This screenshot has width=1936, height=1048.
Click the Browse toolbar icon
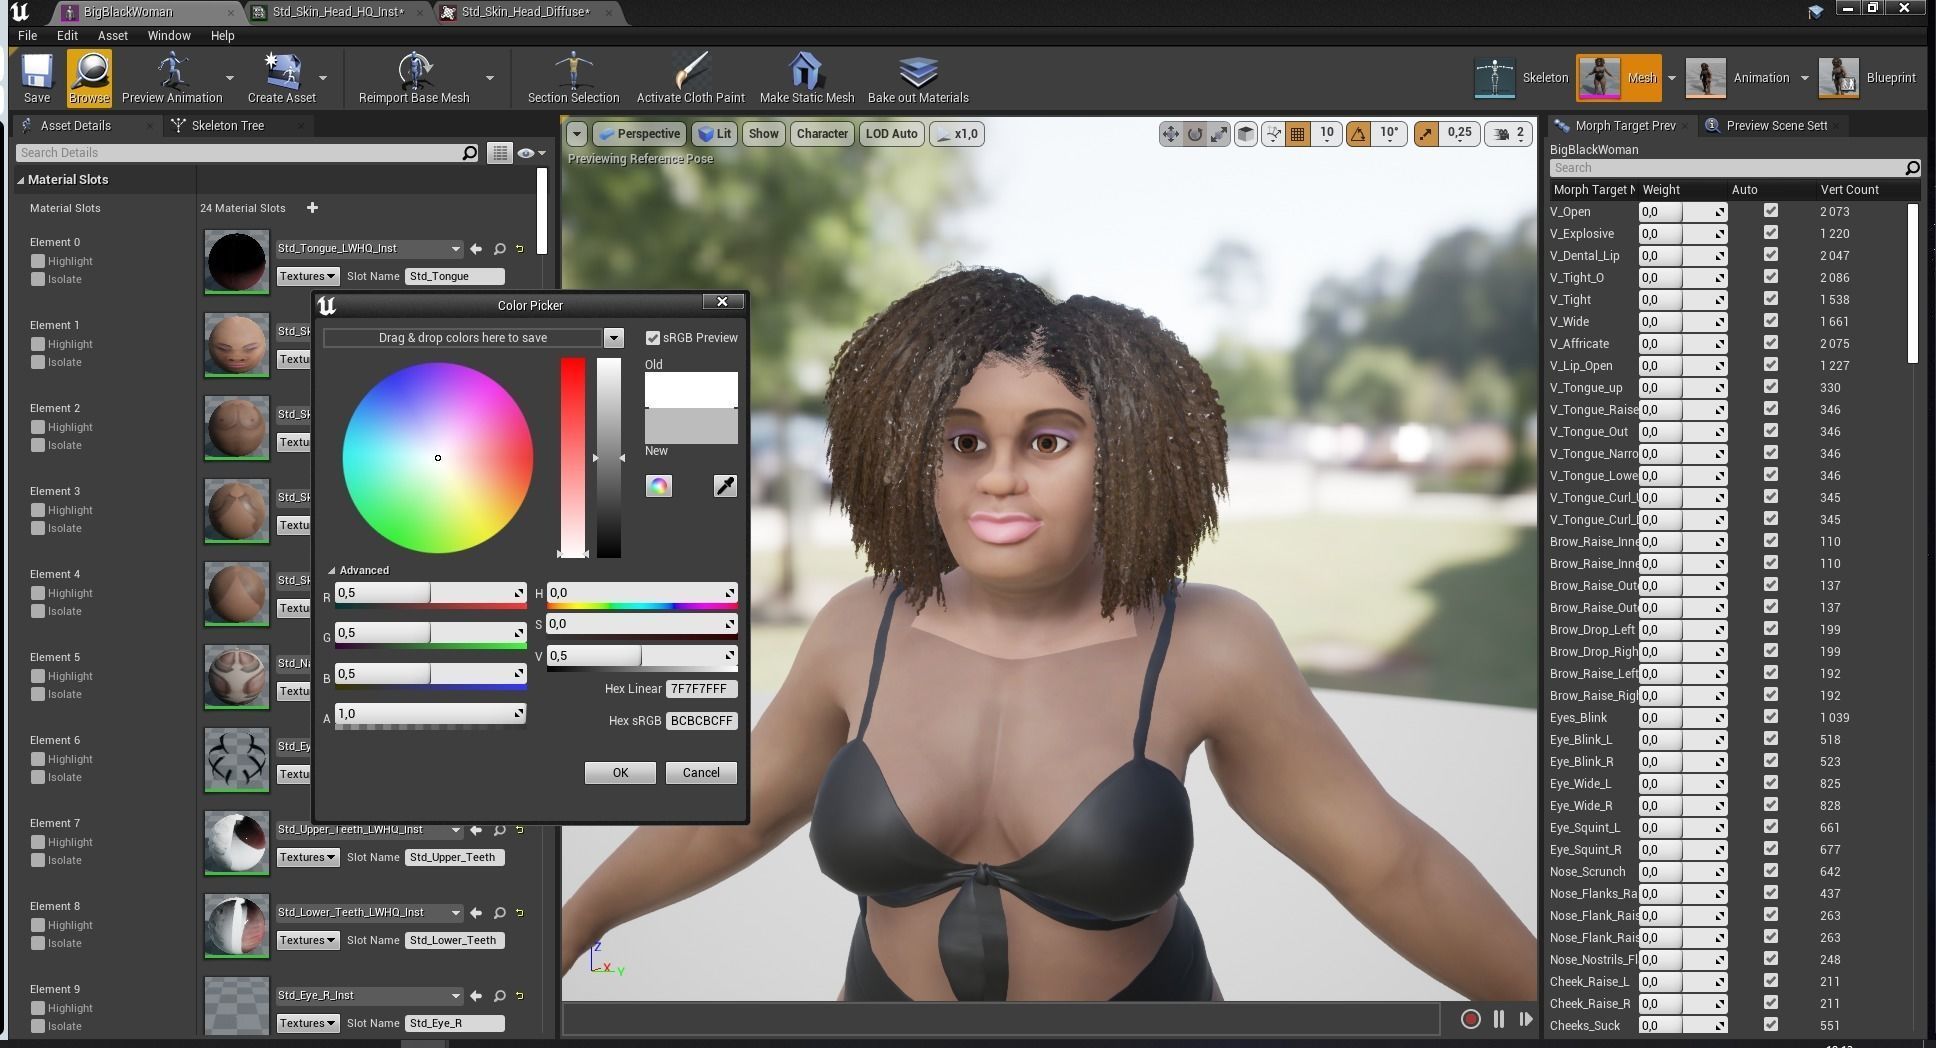(x=90, y=78)
